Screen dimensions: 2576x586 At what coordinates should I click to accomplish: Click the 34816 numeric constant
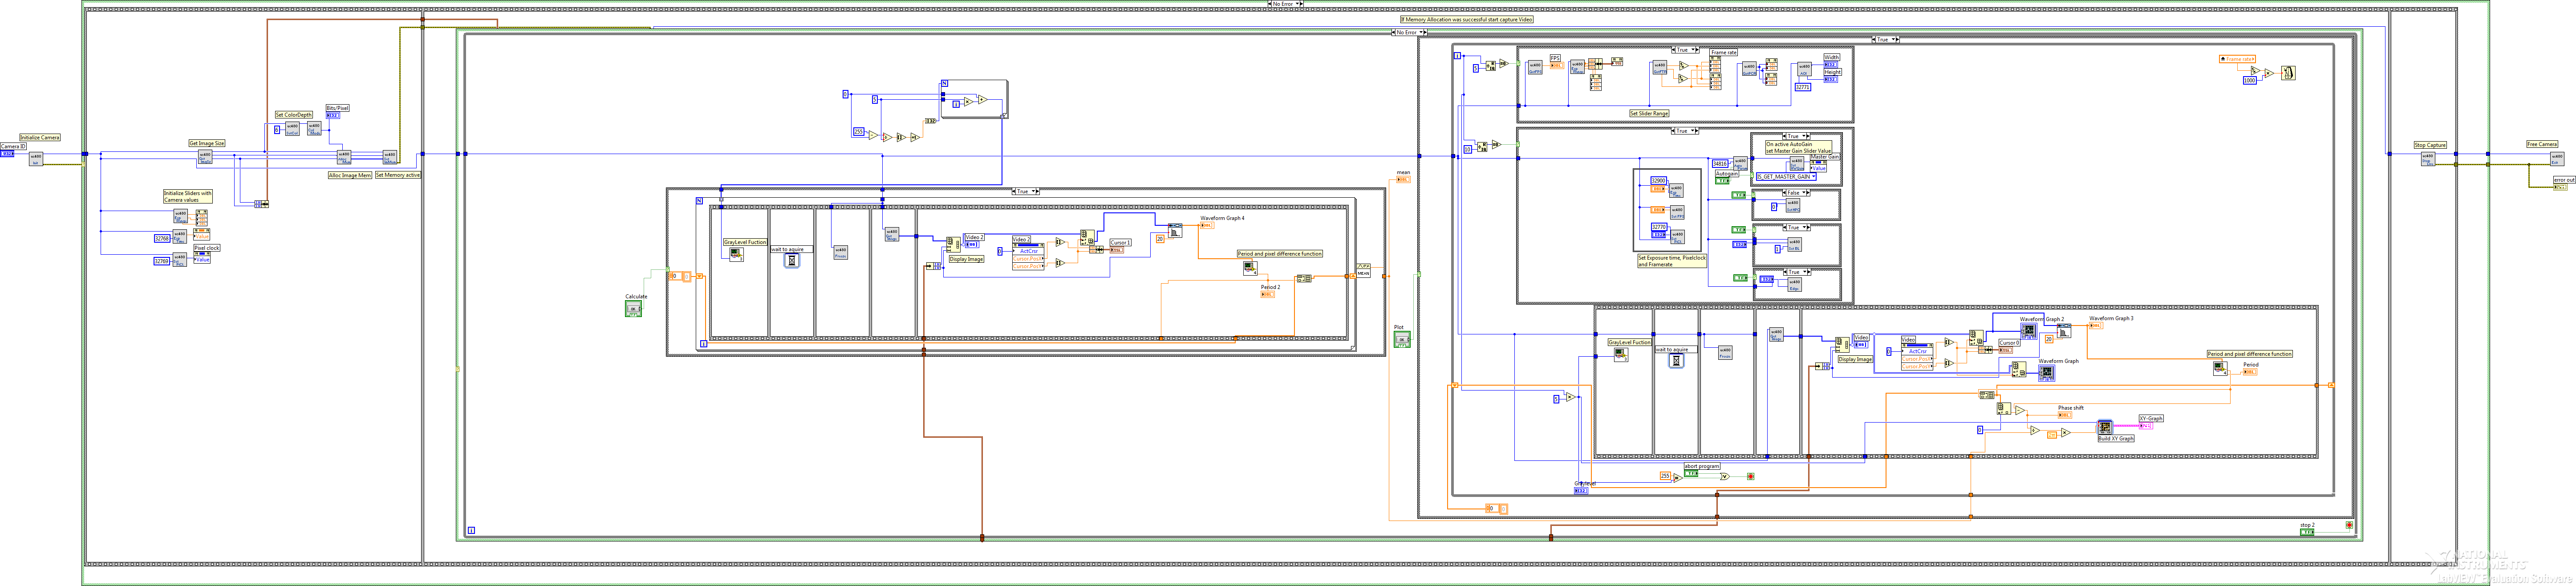coord(1720,163)
